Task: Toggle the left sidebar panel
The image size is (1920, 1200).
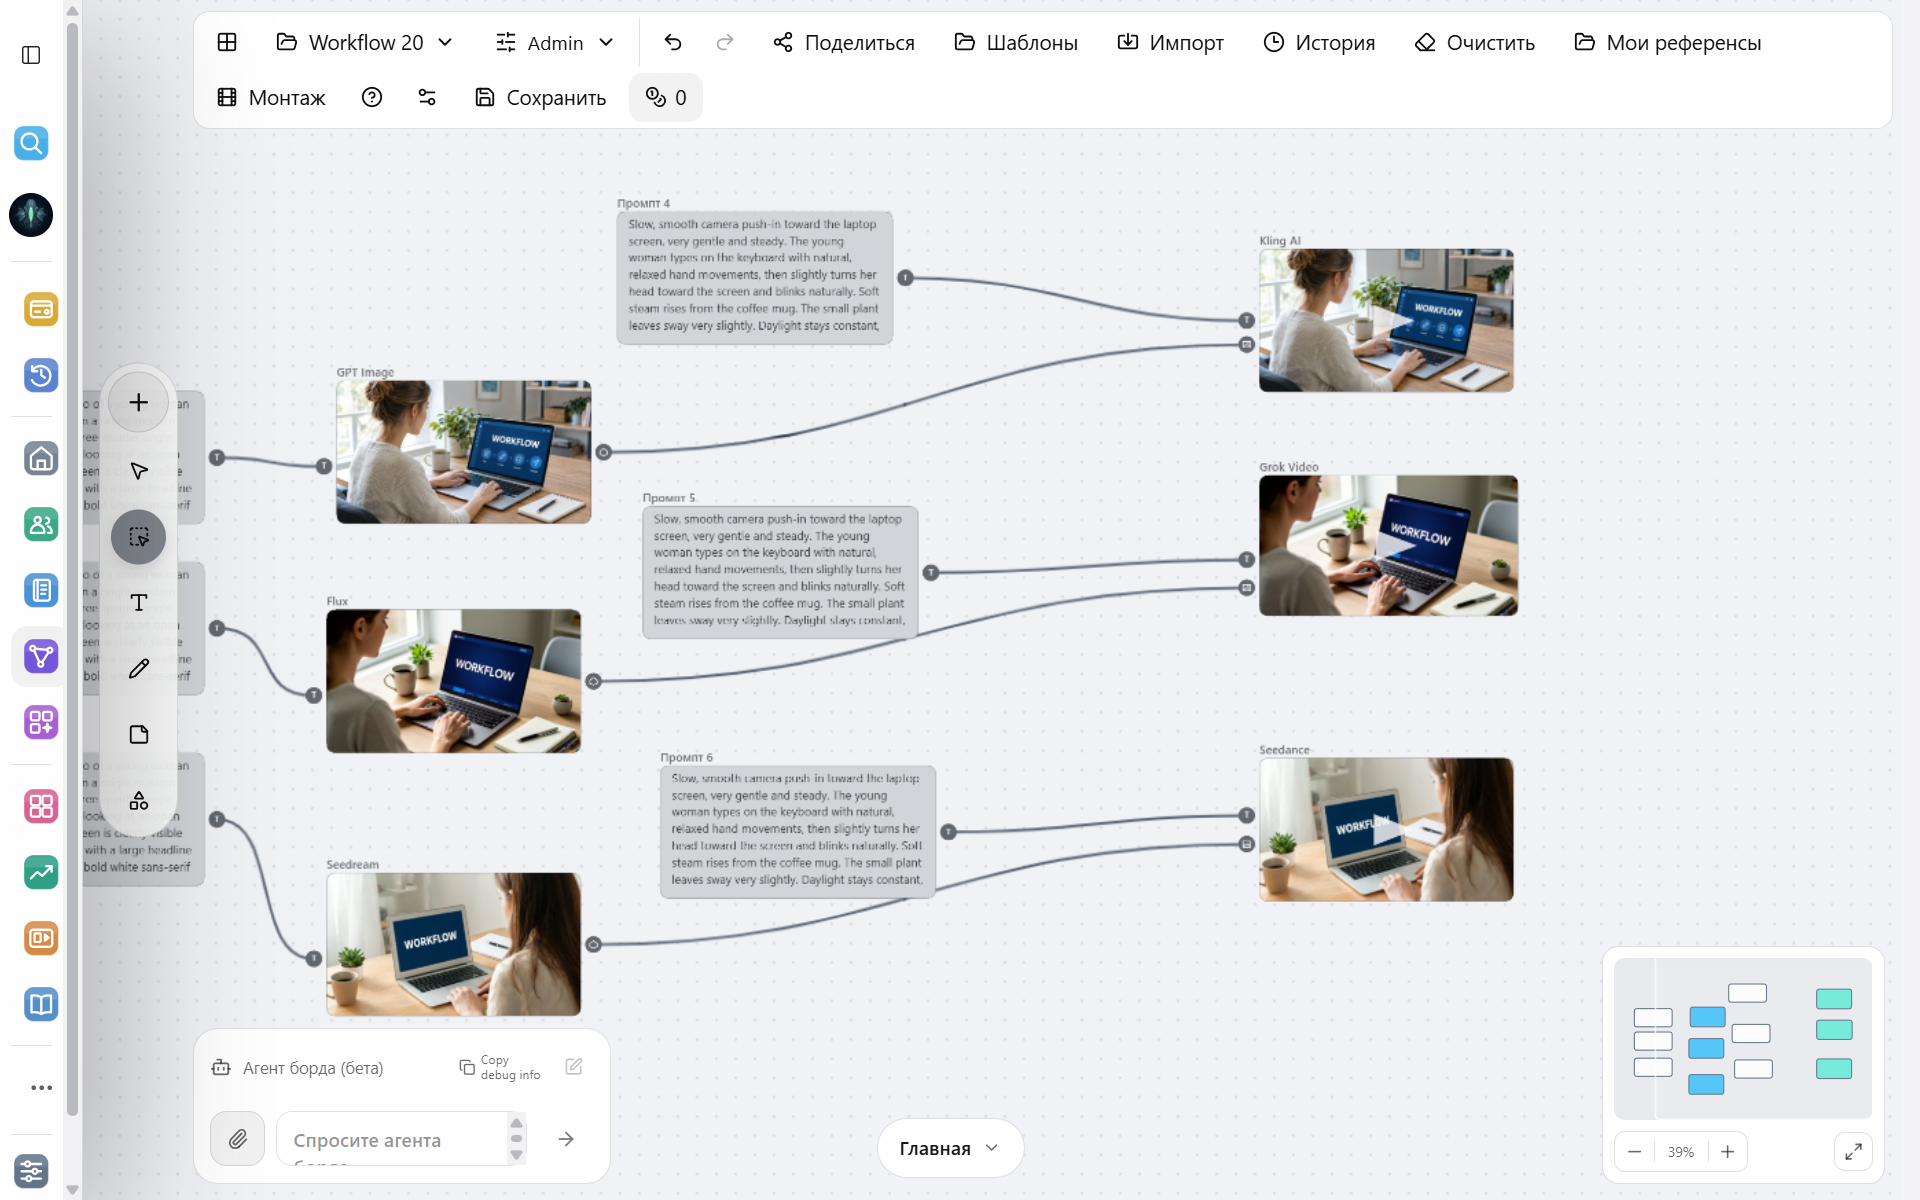Action: [31, 55]
